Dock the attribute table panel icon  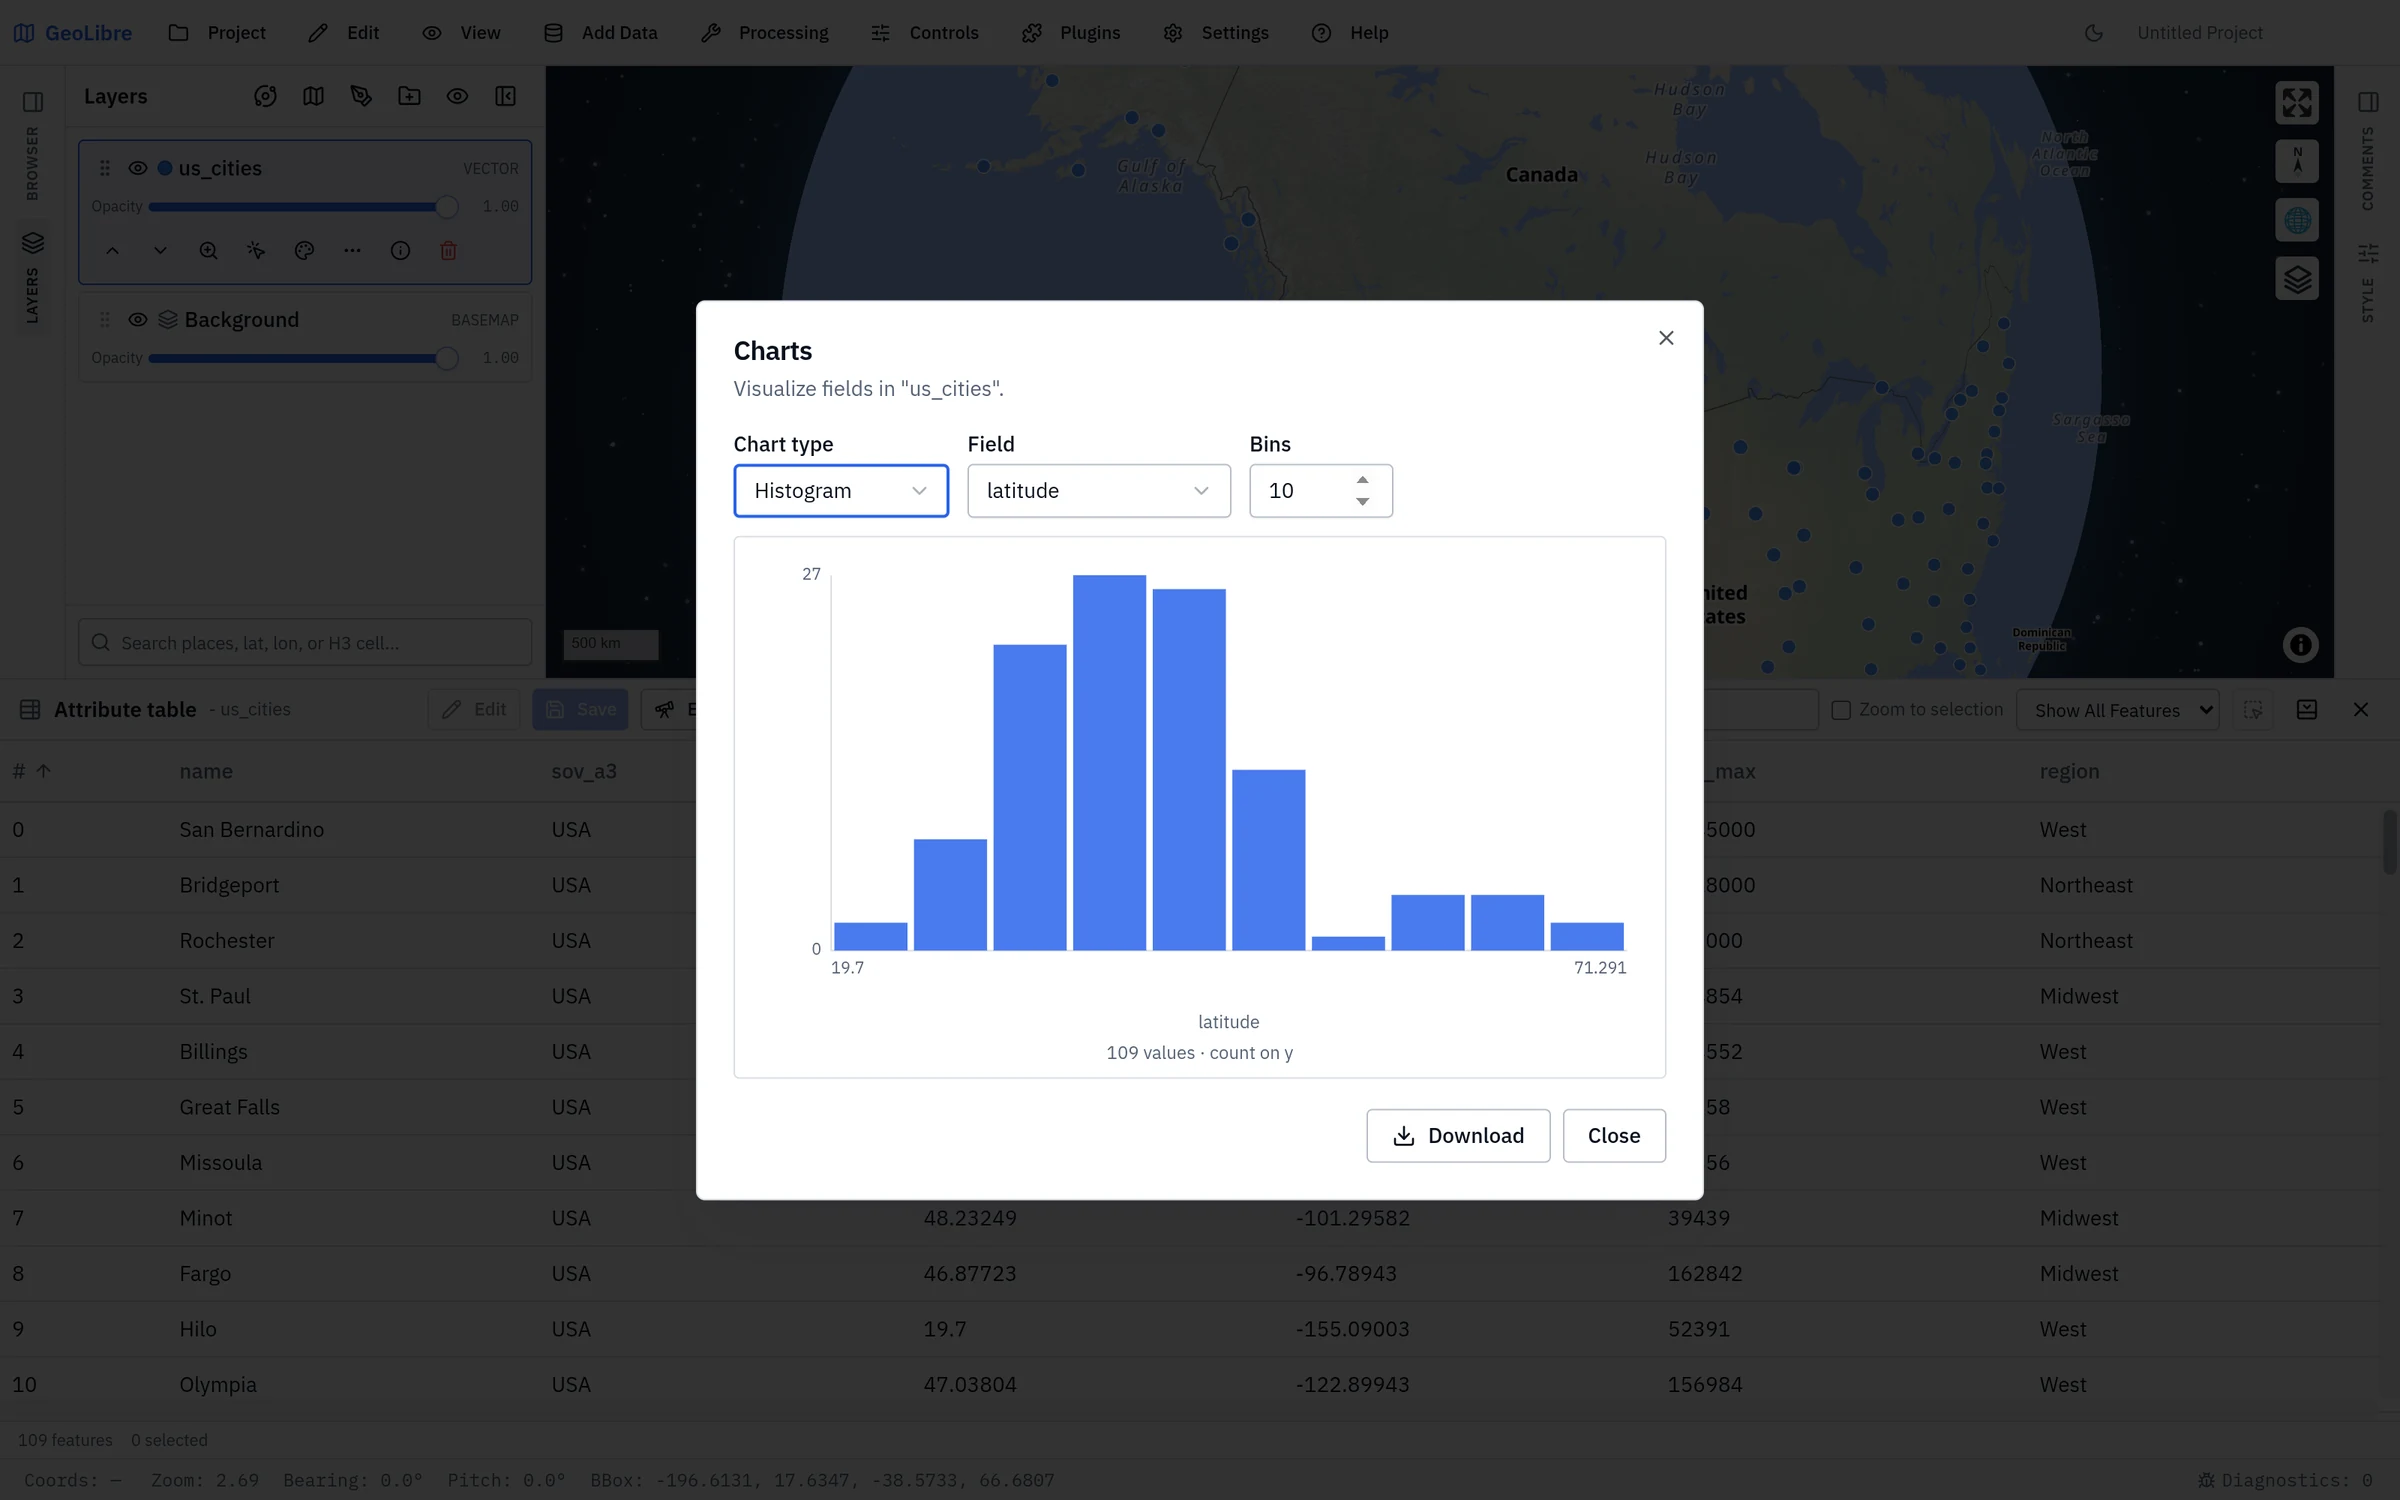2307,710
